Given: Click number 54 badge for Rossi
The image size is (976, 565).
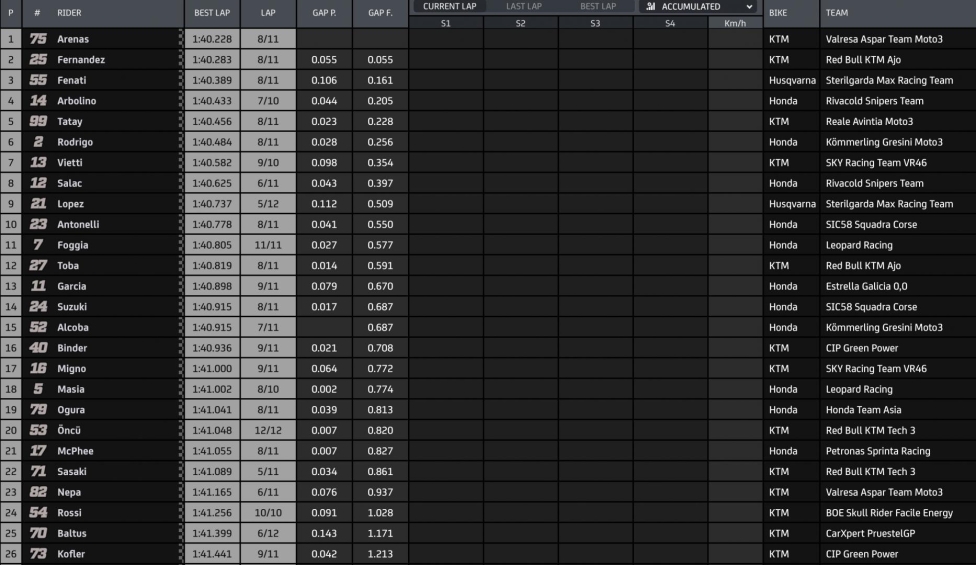Looking at the screenshot, I should coord(38,512).
